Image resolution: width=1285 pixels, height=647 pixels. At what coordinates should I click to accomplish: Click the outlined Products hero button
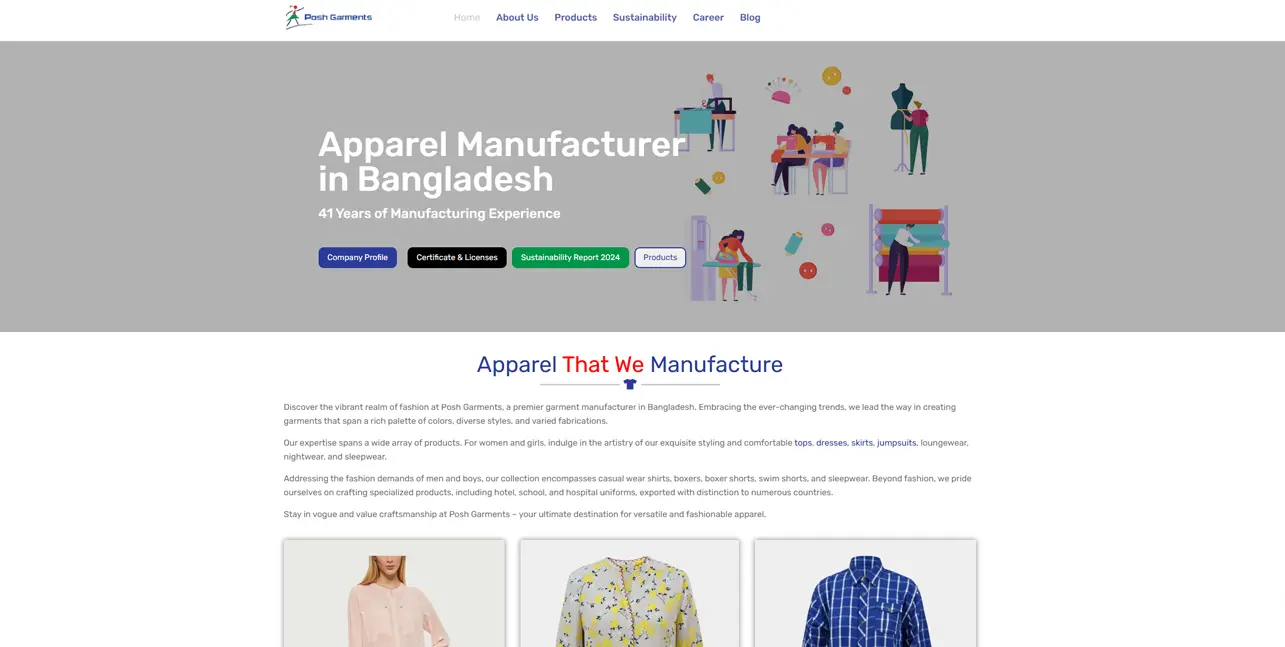[x=660, y=257]
